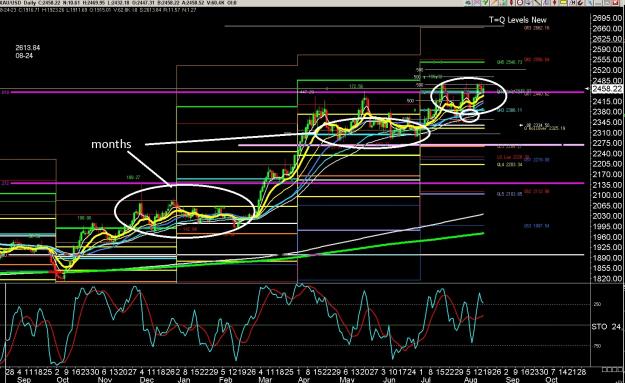Image resolution: width=625 pixels, height=383 pixels.
Task: Click 2520.00 on the price axis
Action: [x=607, y=70]
